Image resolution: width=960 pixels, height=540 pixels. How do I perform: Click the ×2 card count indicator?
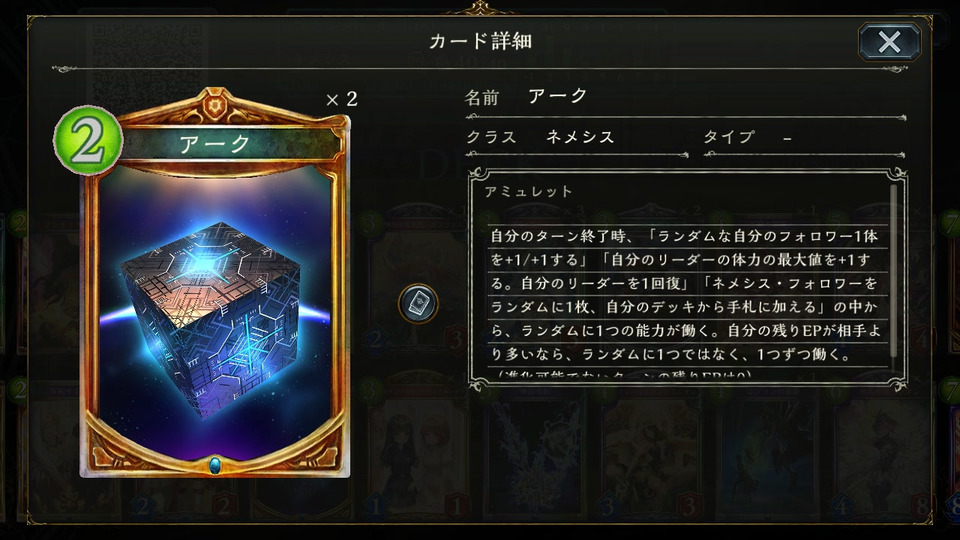point(342,99)
